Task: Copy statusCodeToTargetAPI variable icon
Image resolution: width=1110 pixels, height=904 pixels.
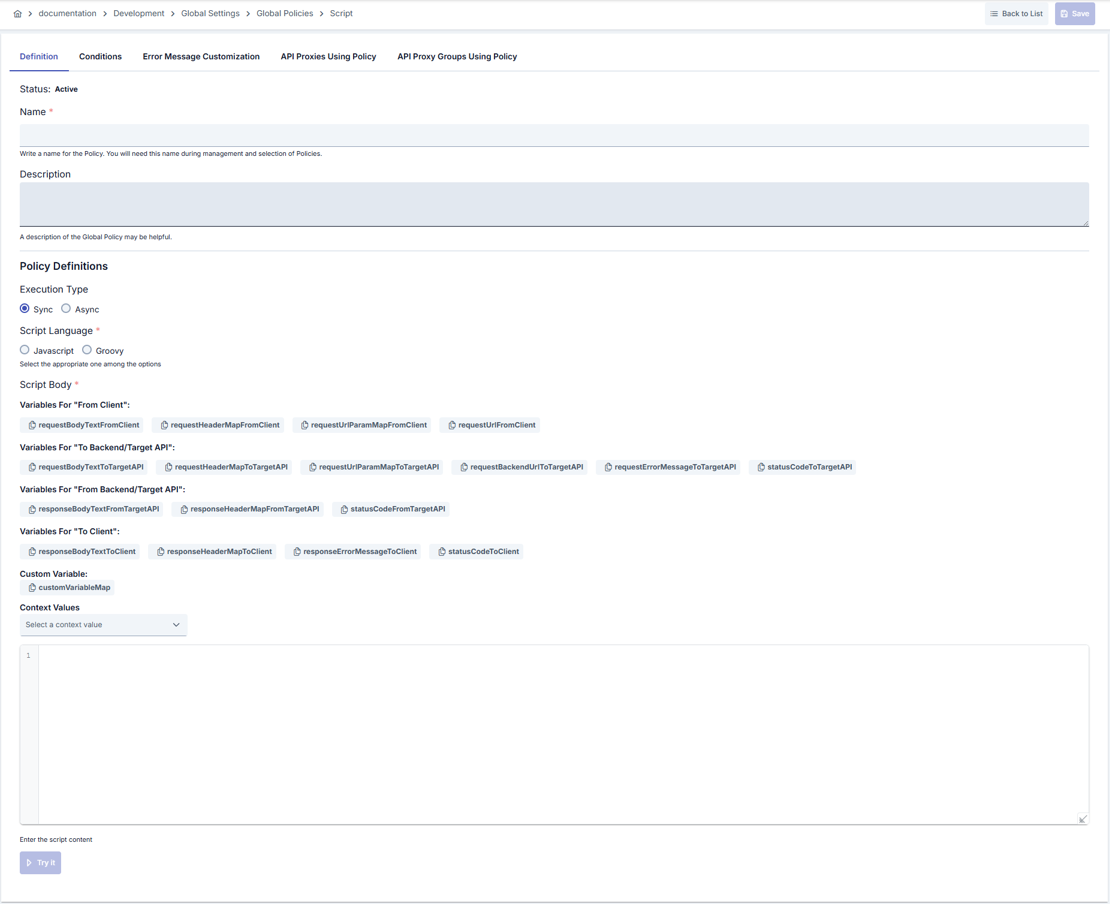Action: 761,467
